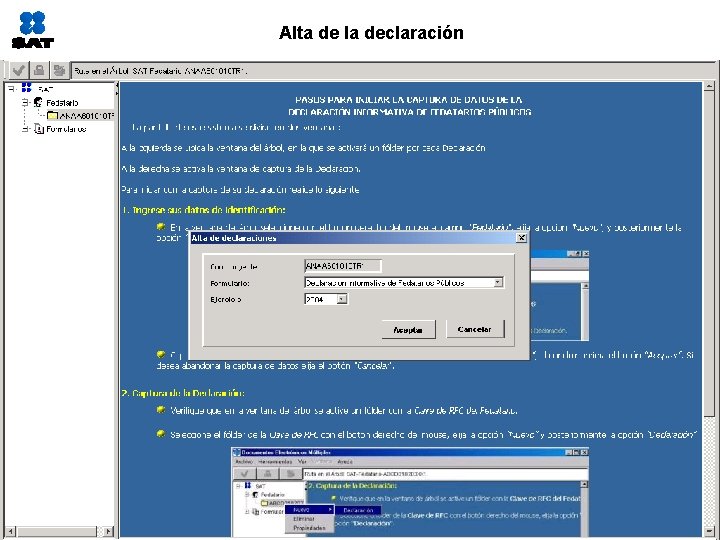Click the Fedatario person icon
Viewport: 720px width, 540px height.
pyautogui.click(x=38, y=102)
